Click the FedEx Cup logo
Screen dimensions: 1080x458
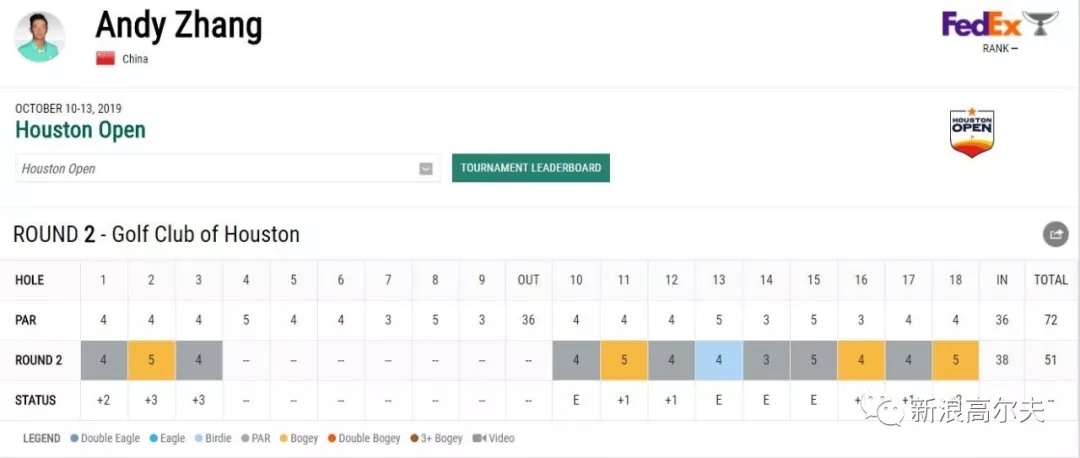click(999, 24)
